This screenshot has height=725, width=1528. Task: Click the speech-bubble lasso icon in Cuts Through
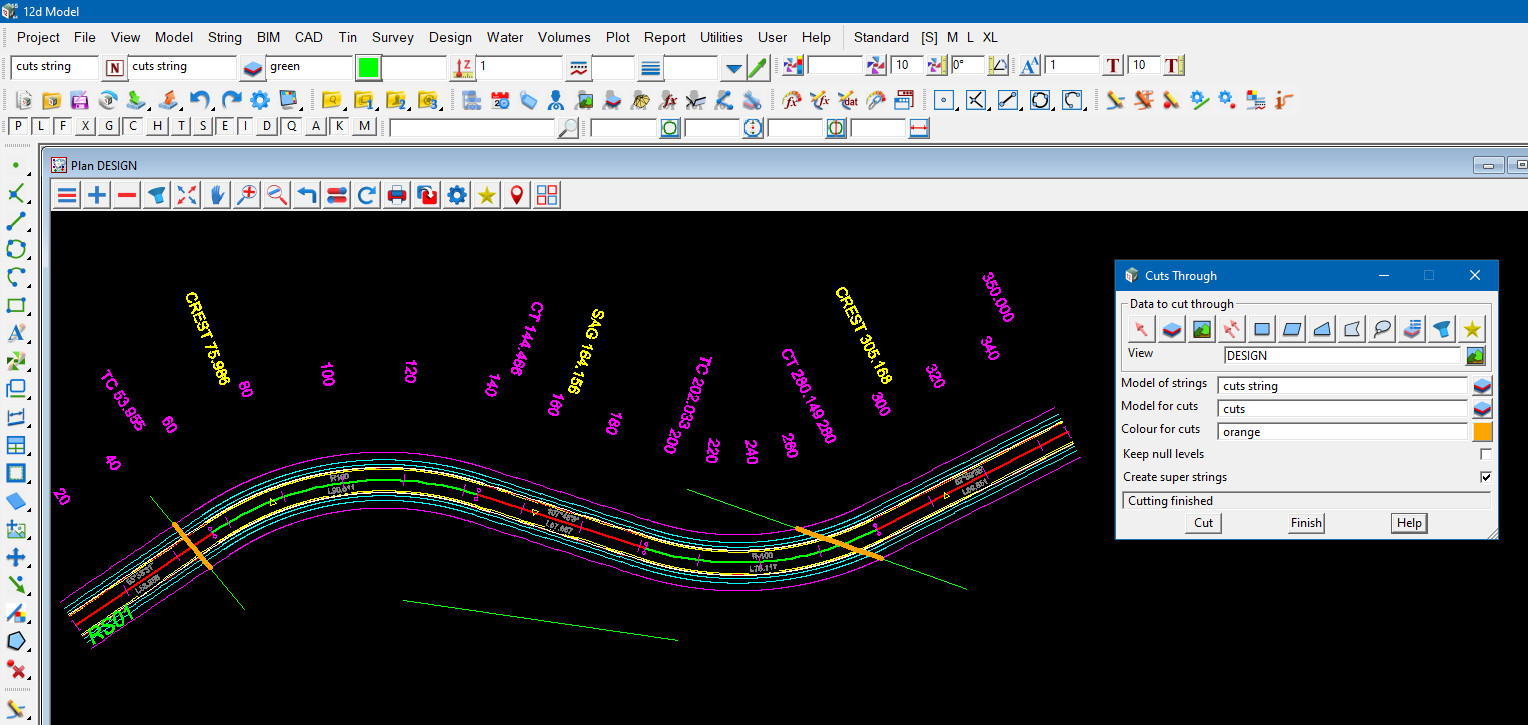click(1382, 329)
